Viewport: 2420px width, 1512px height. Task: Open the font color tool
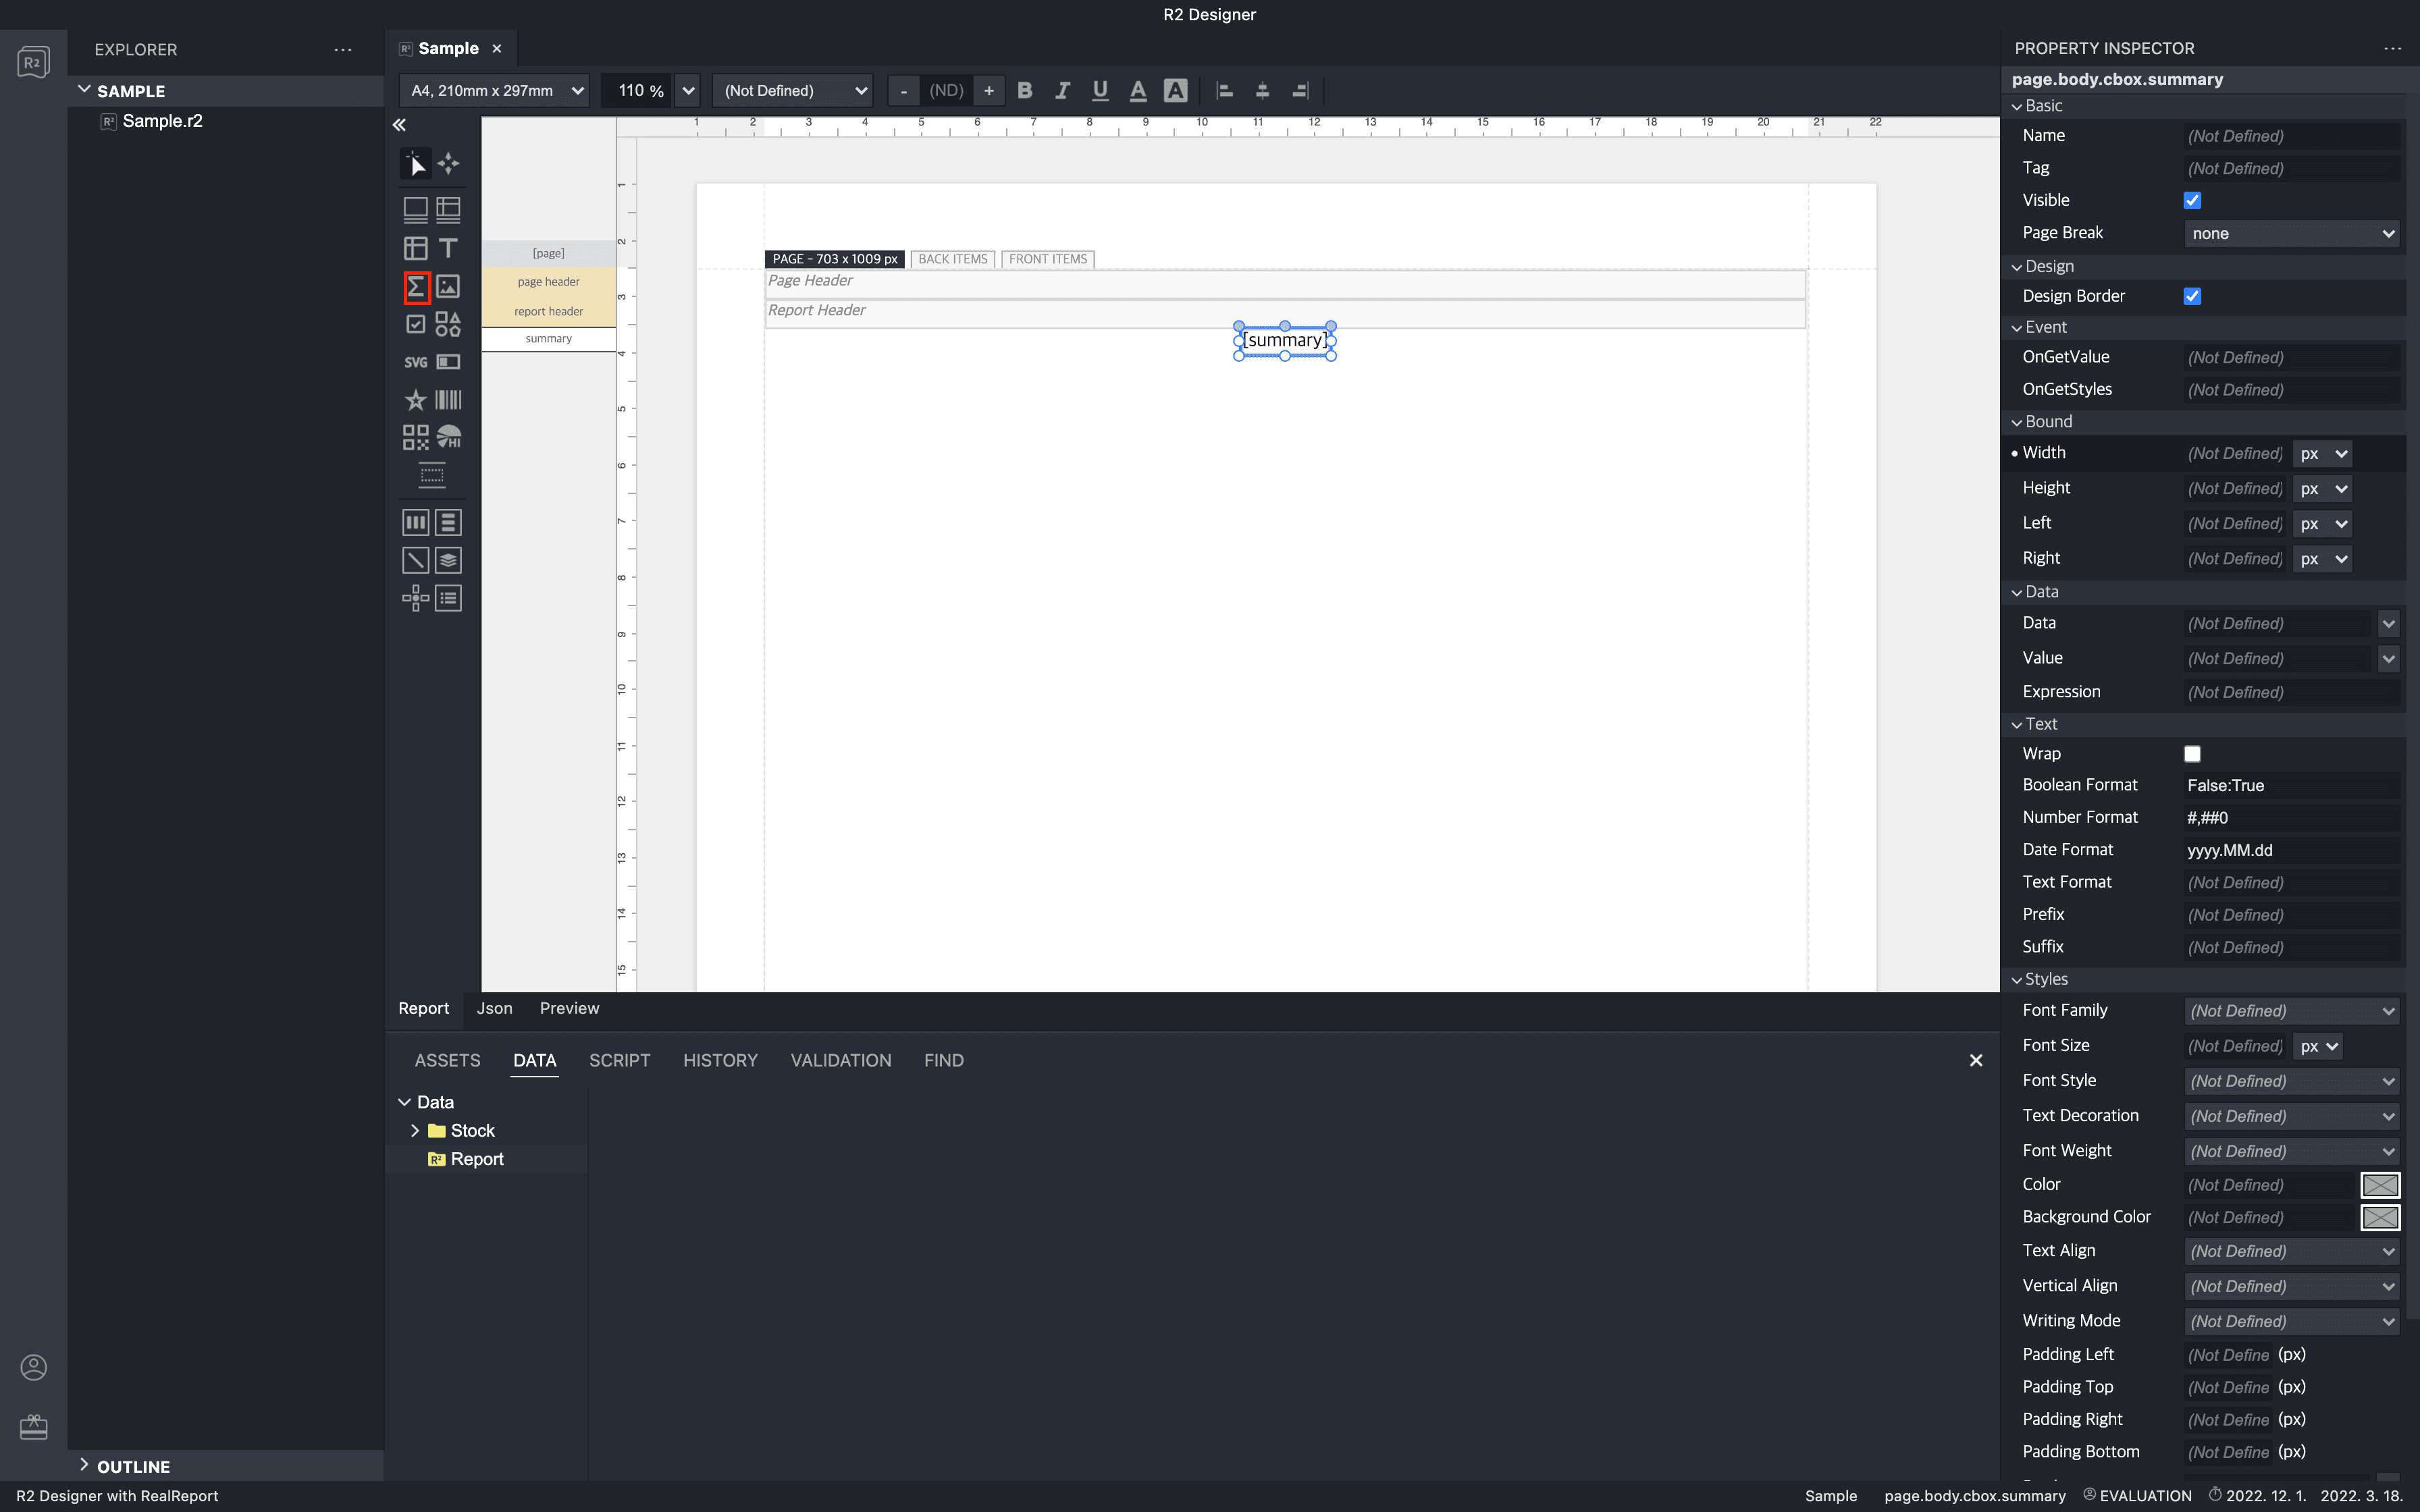coord(1138,90)
